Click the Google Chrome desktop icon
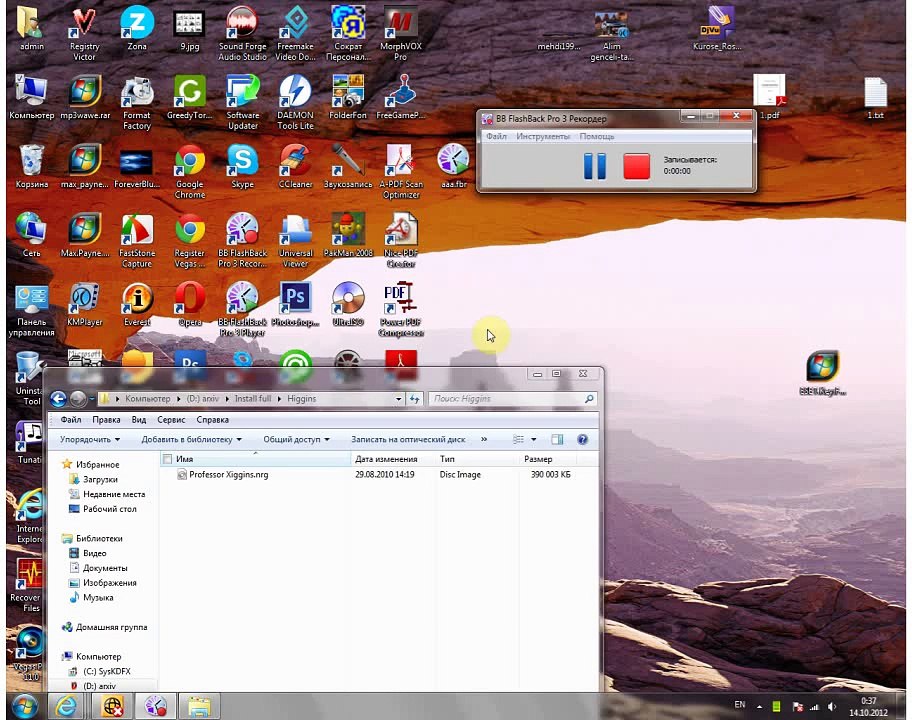Screen dimensions: 912x720 tap(190, 171)
